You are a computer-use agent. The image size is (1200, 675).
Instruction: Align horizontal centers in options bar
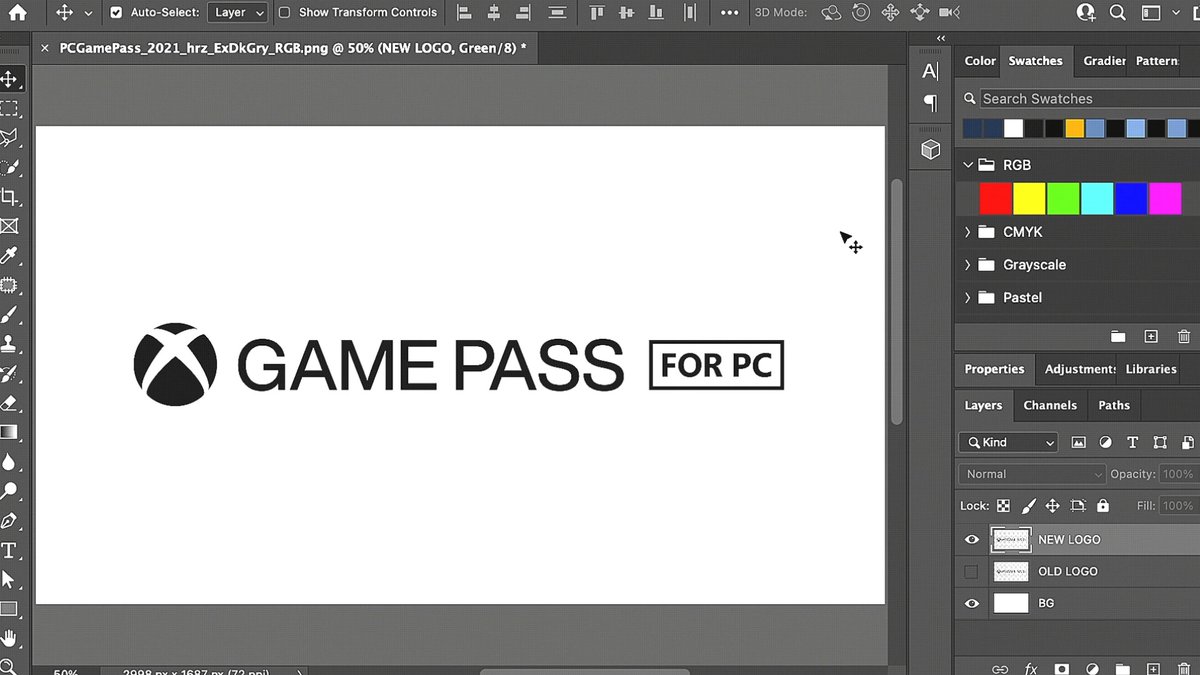(495, 13)
